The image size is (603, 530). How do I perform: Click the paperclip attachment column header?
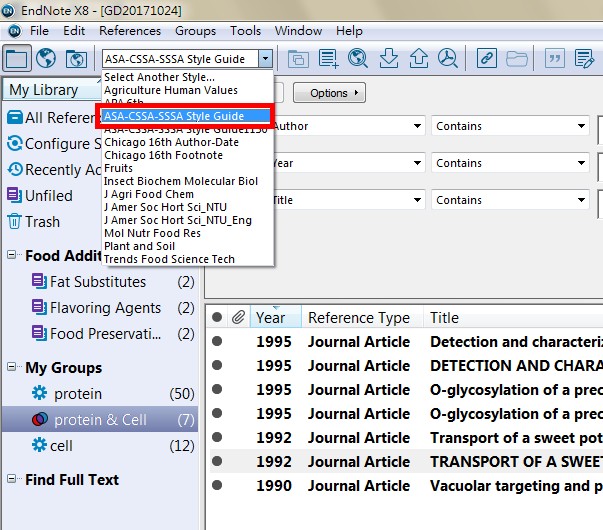tap(238, 317)
